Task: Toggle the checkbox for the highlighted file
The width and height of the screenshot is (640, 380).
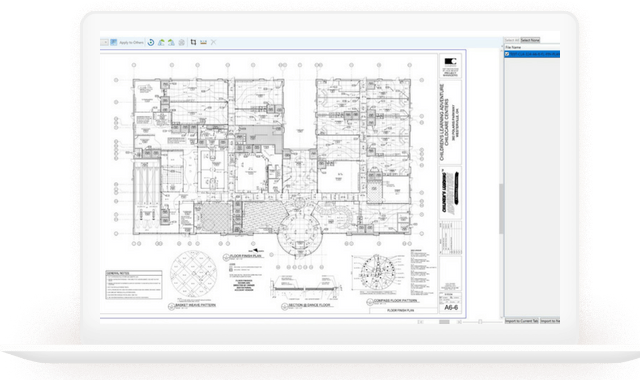Action: coord(507,54)
